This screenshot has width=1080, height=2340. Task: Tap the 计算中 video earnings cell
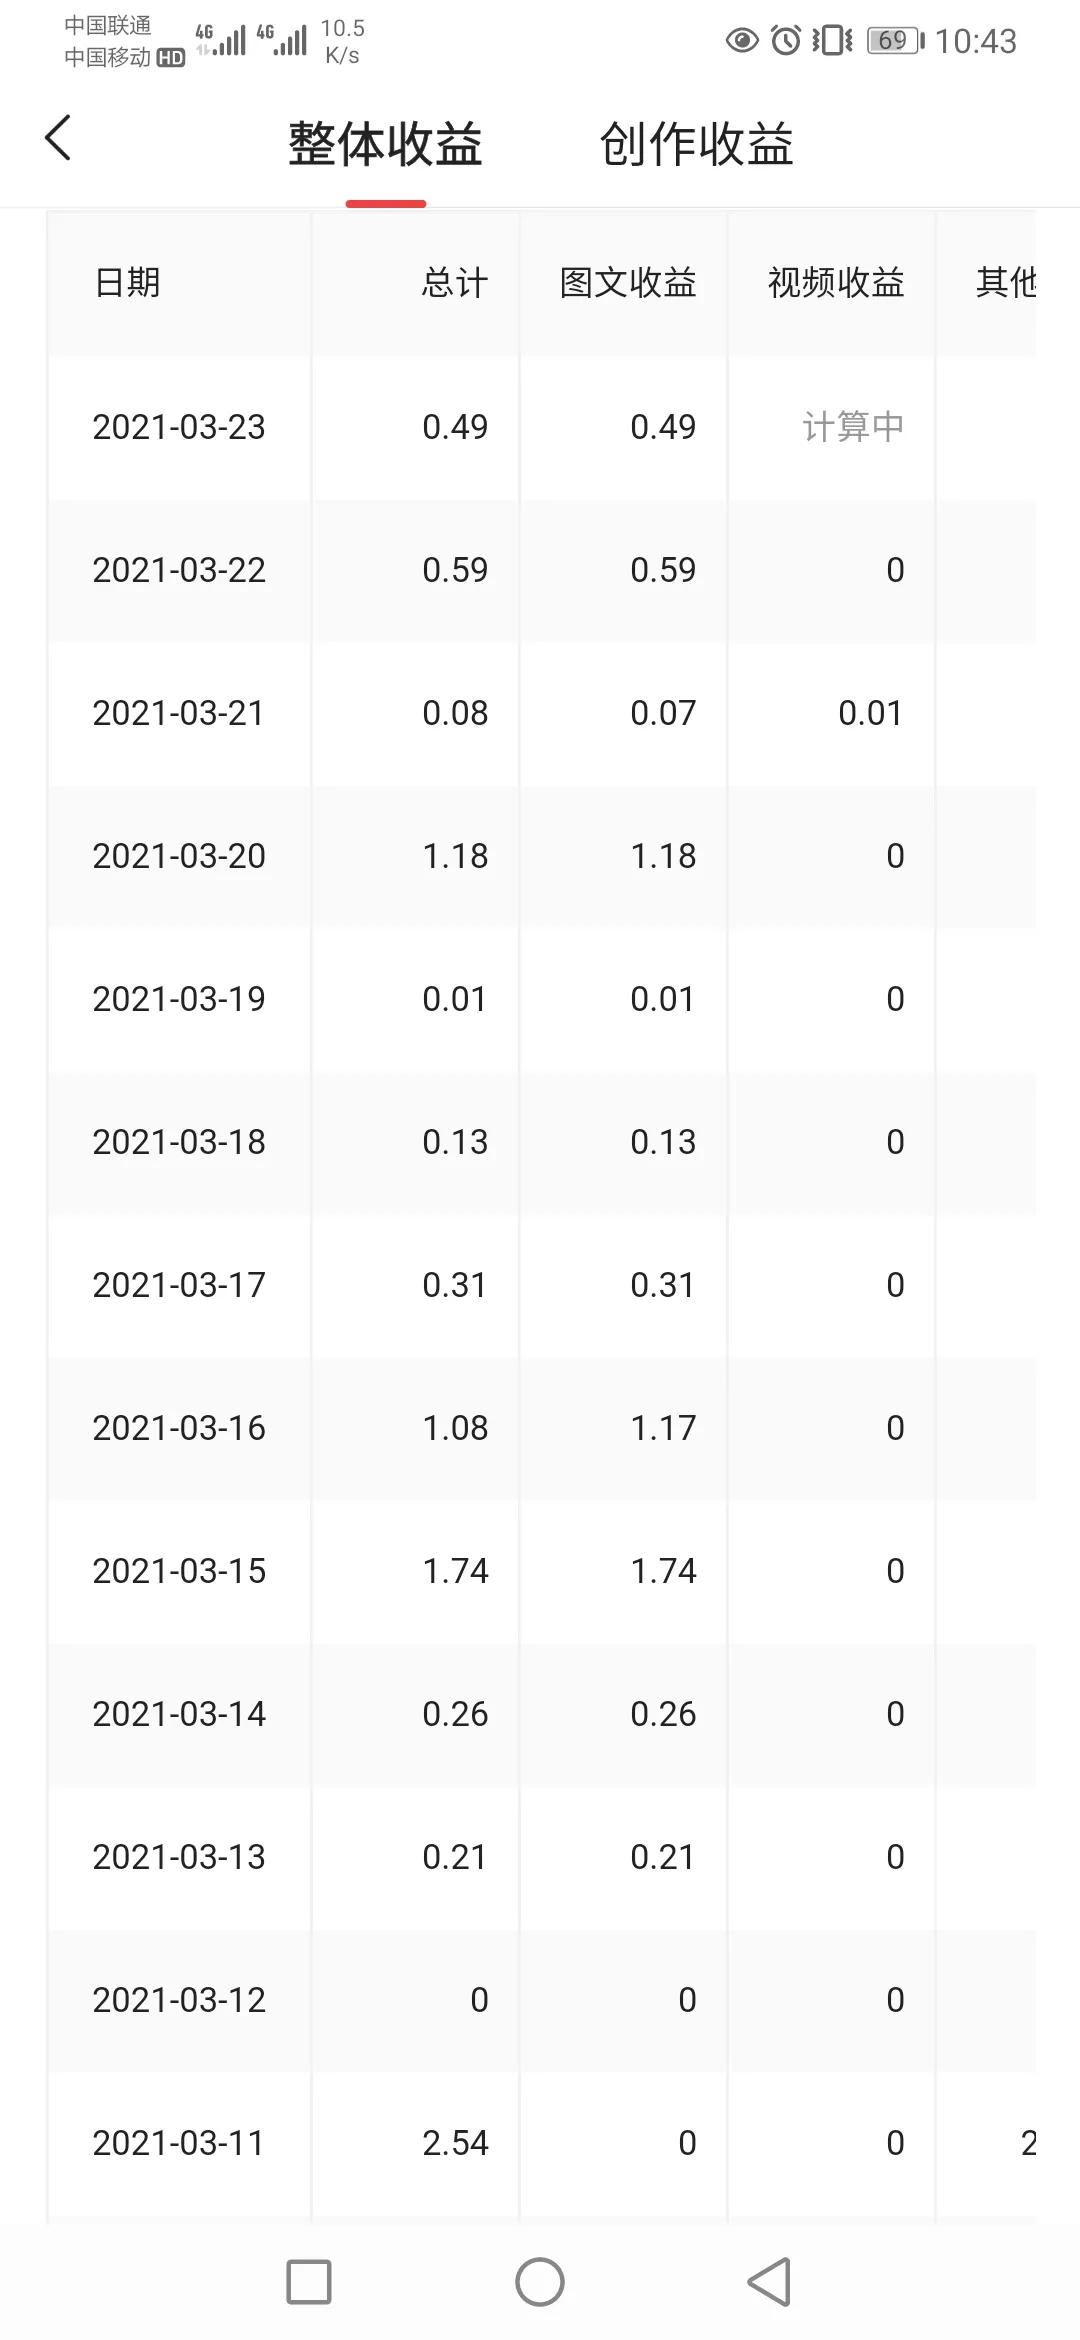[x=852, y=427]
